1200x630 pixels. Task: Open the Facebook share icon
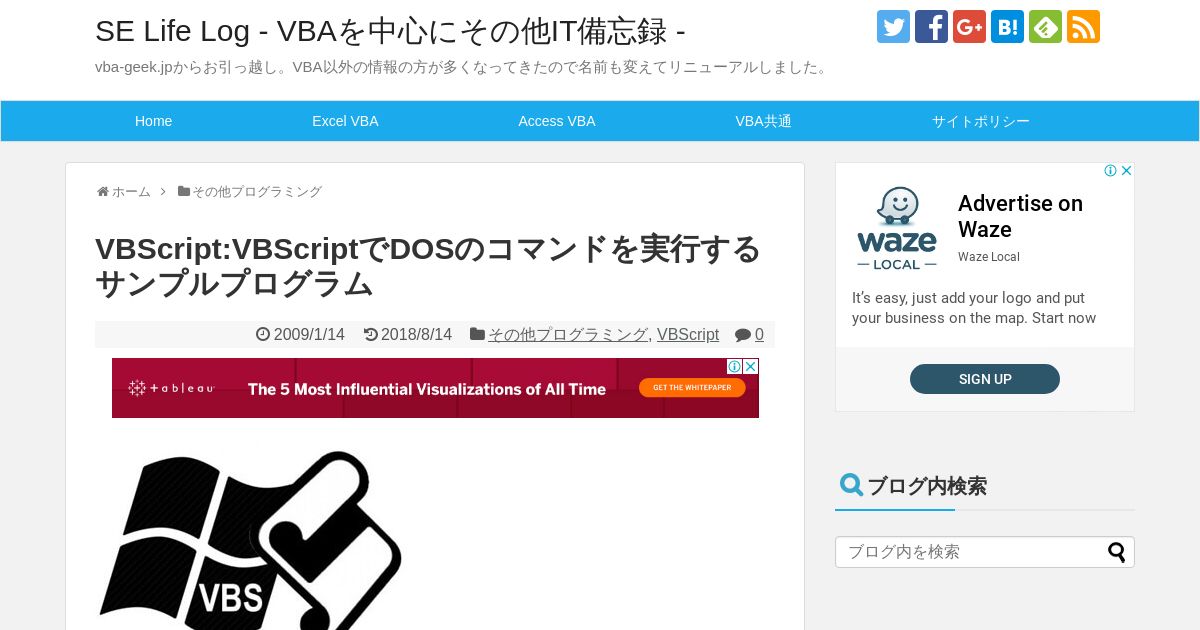(x=931, y=27)
